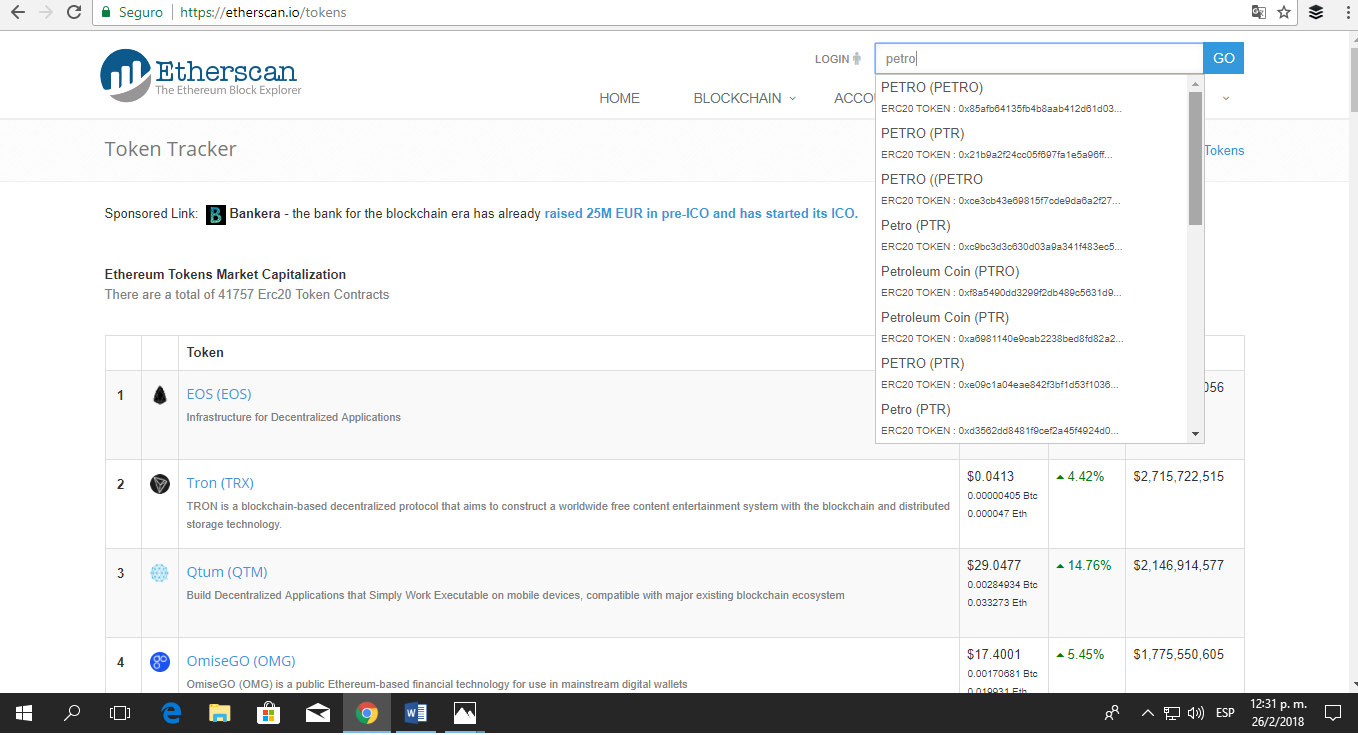Click the suggestion list scrollbar thumb

[1195, 159]
